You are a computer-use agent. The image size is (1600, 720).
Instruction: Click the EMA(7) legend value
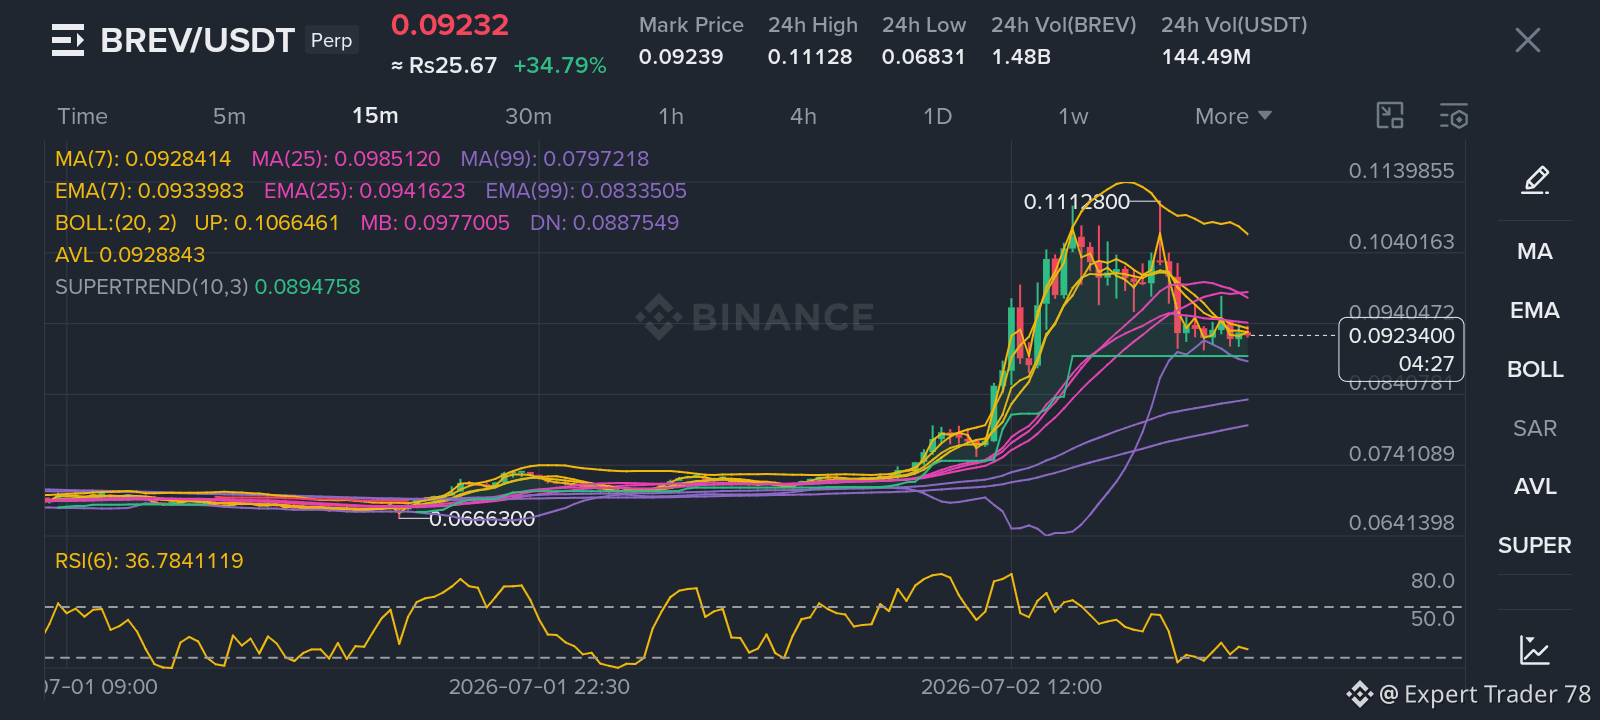[150, 190]
